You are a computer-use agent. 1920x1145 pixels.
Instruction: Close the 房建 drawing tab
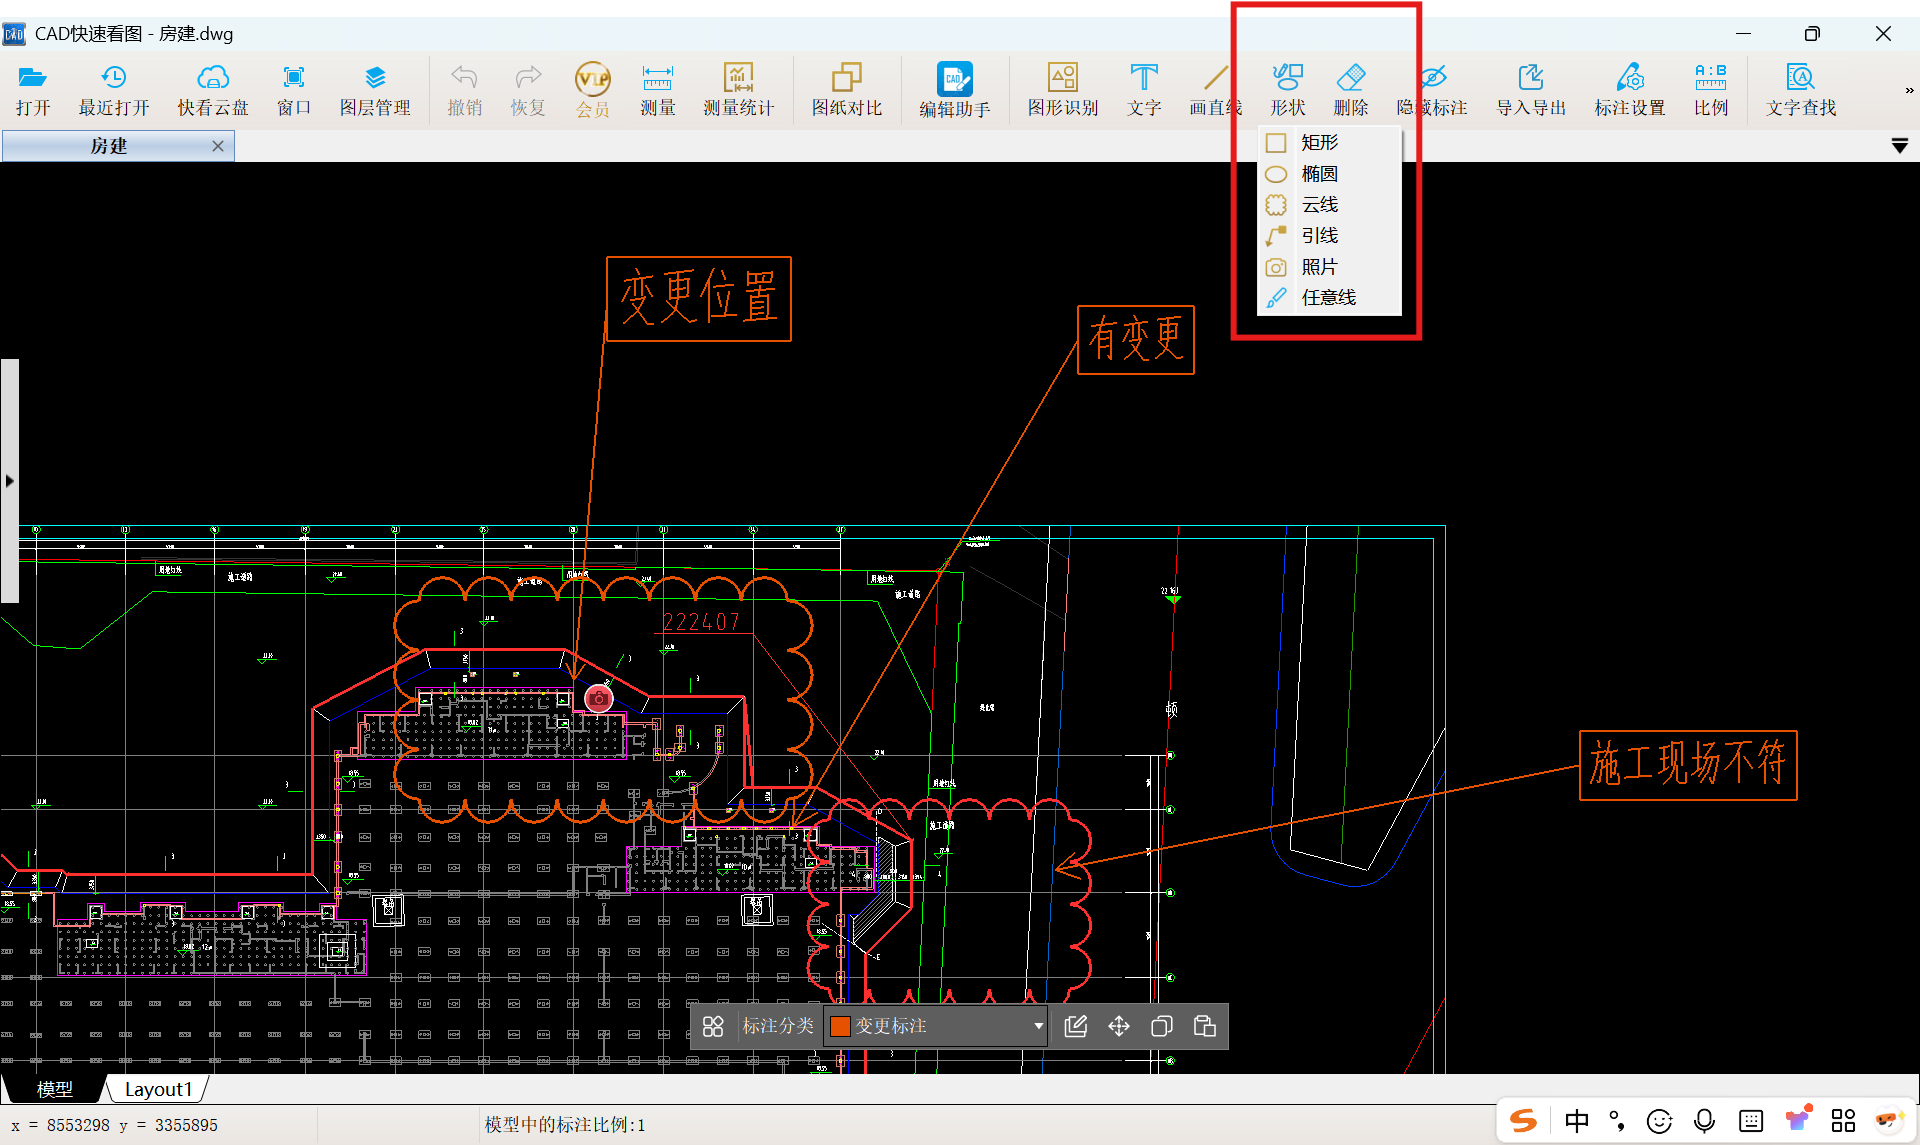click(x=218, y=146)
